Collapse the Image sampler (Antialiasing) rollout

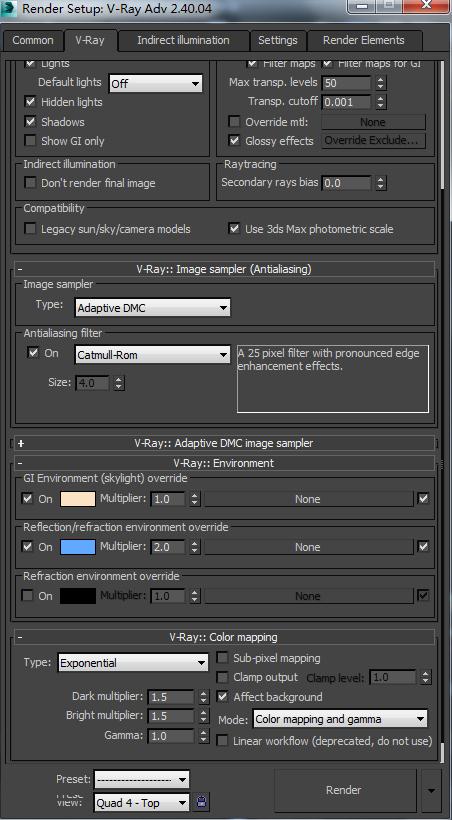tap(225, 269)
